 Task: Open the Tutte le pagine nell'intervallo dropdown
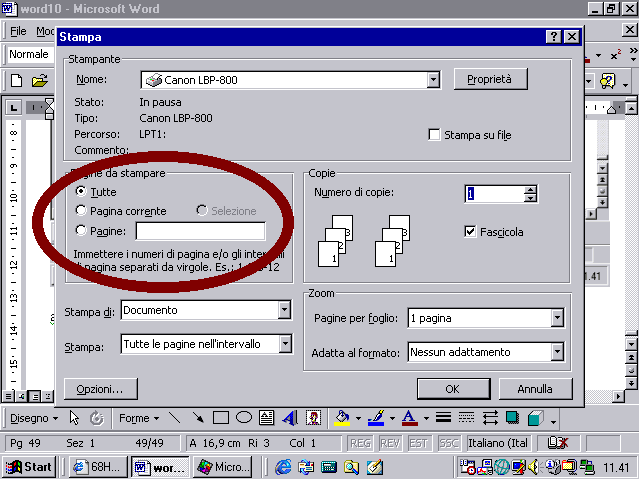[x=285, y=344]
